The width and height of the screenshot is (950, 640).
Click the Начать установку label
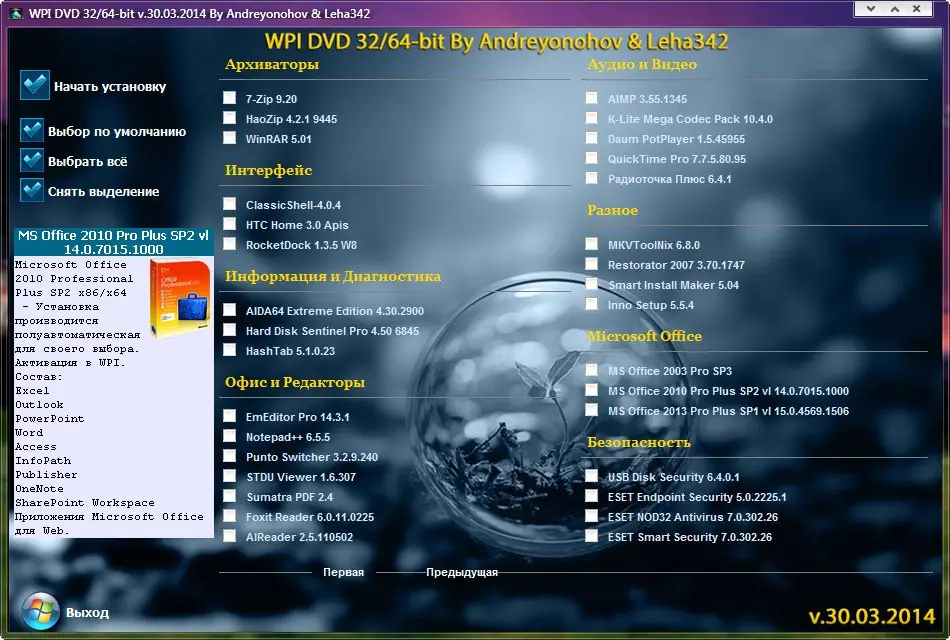pos(110,87)
